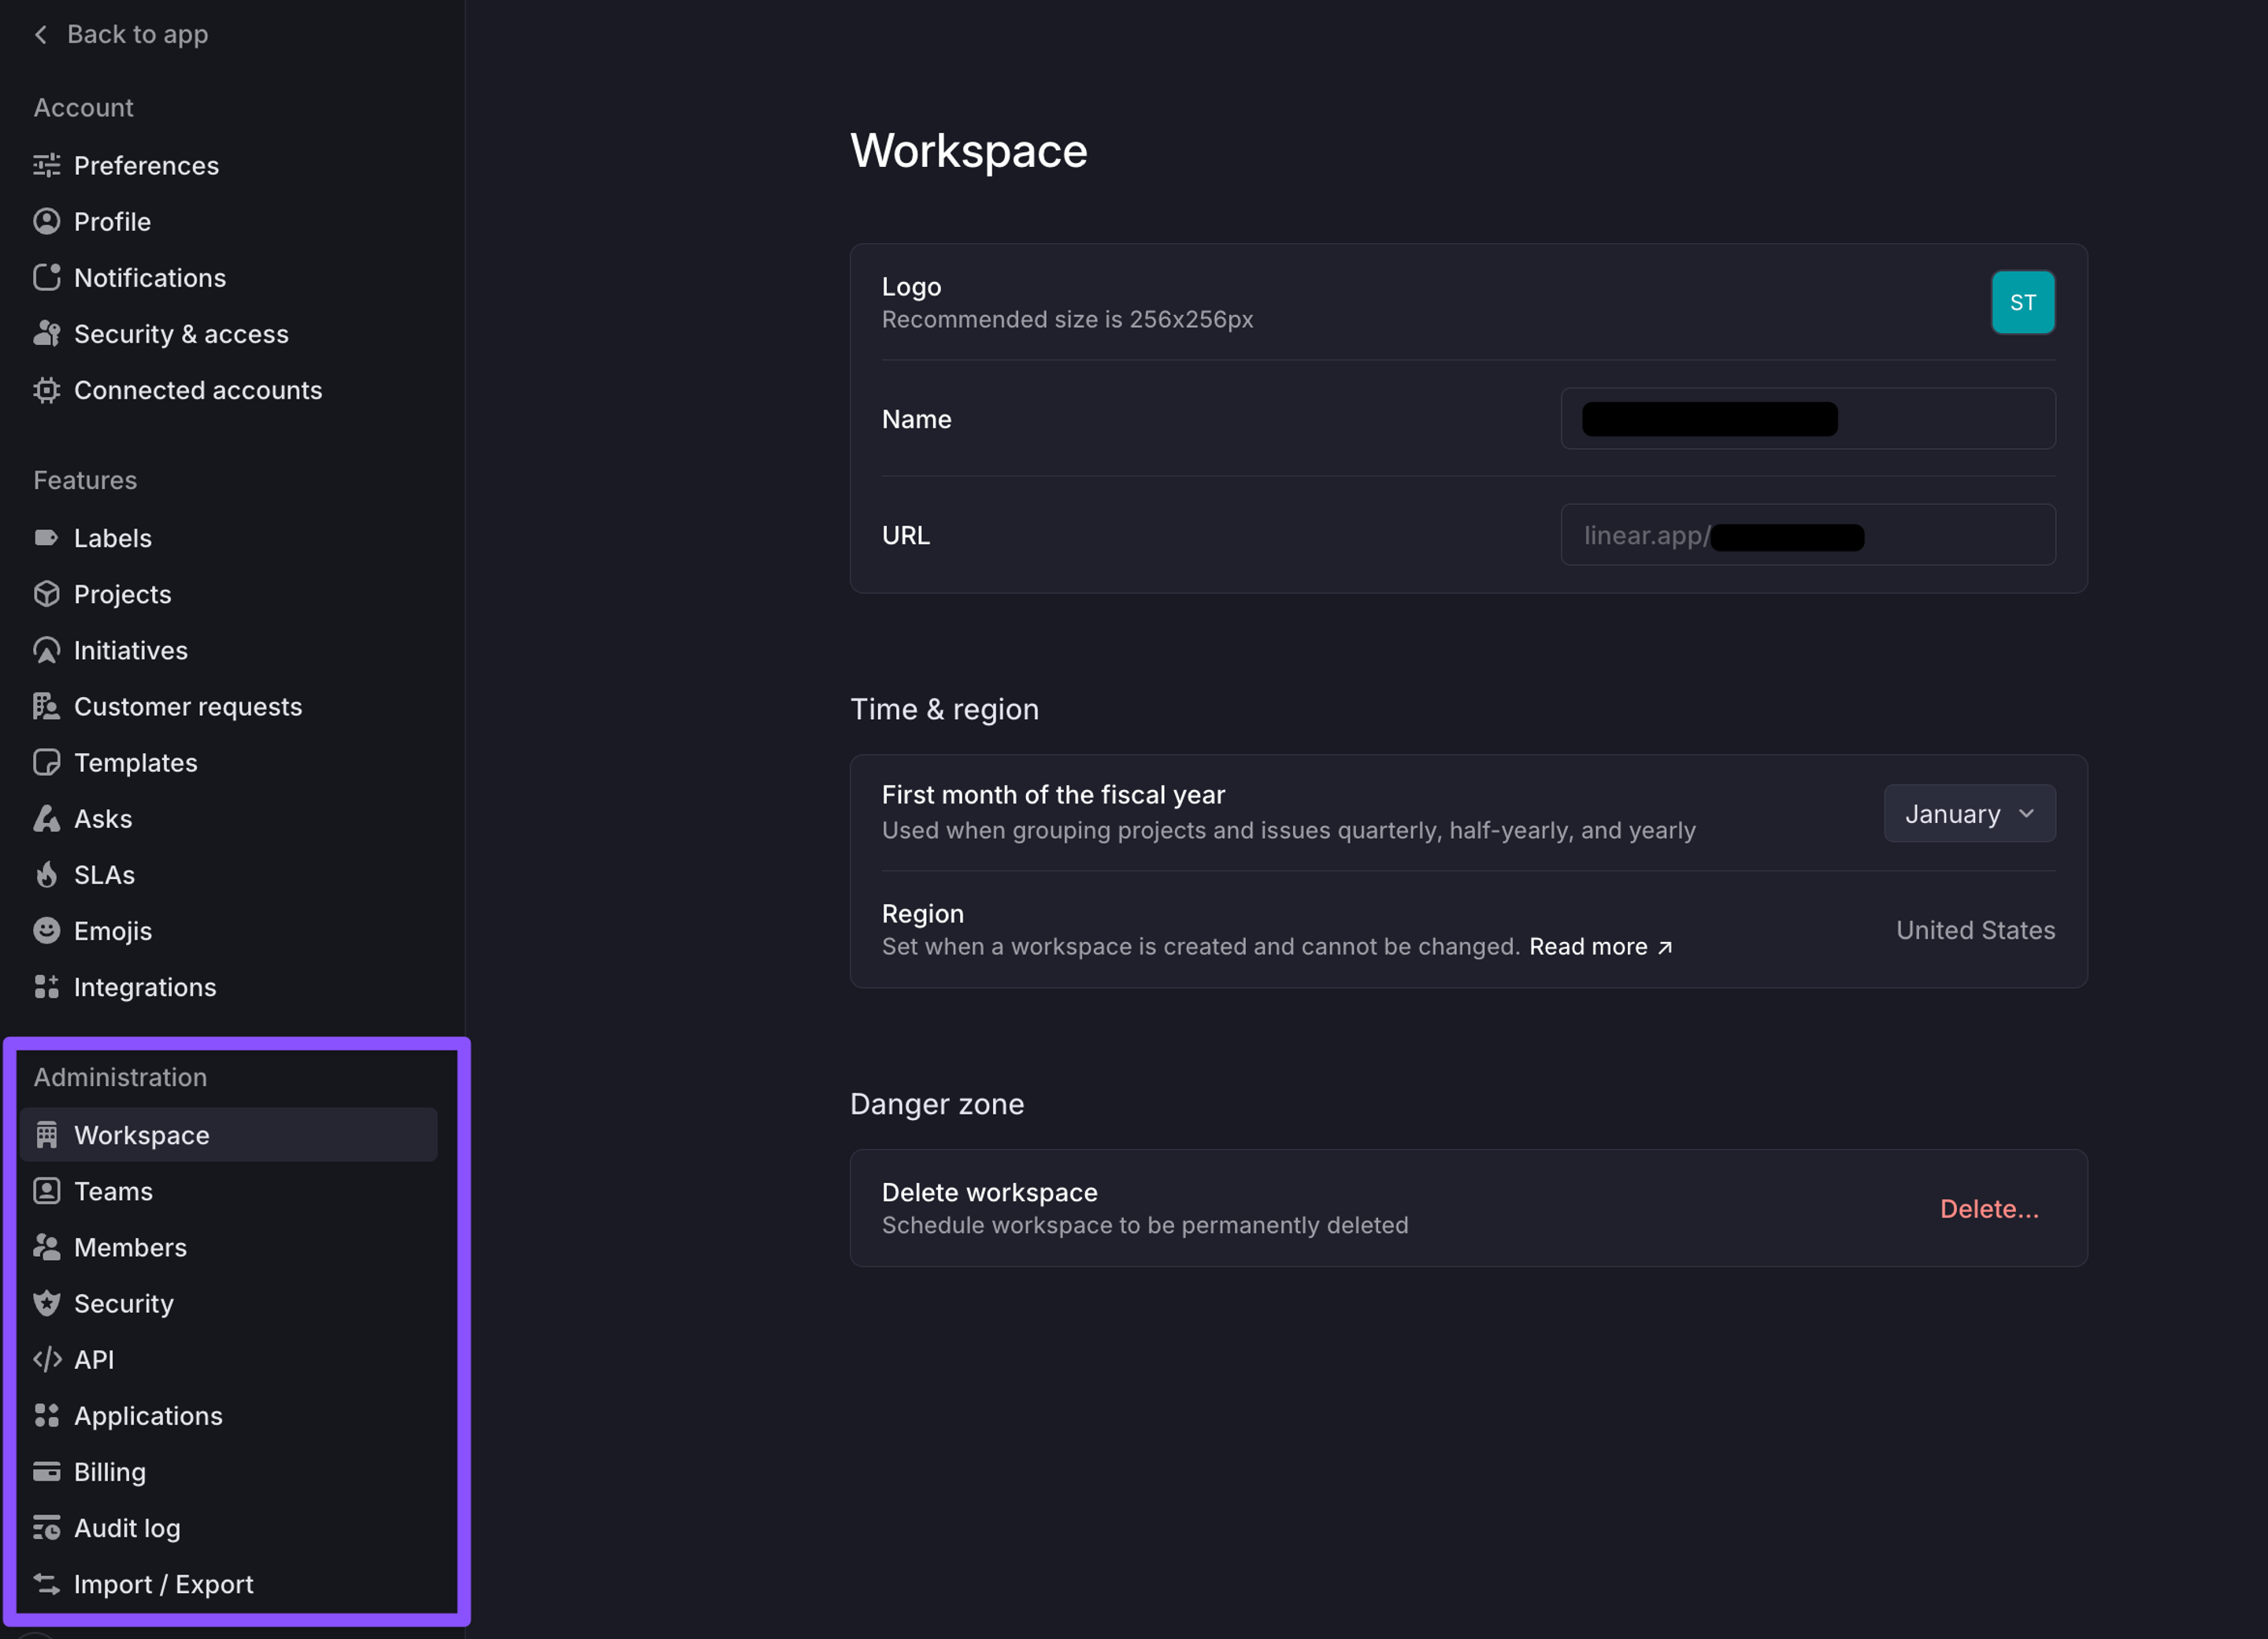Click the Security shield icon under Administration
This screenshot has width=2268, height=1639.
pos(46,1303)
